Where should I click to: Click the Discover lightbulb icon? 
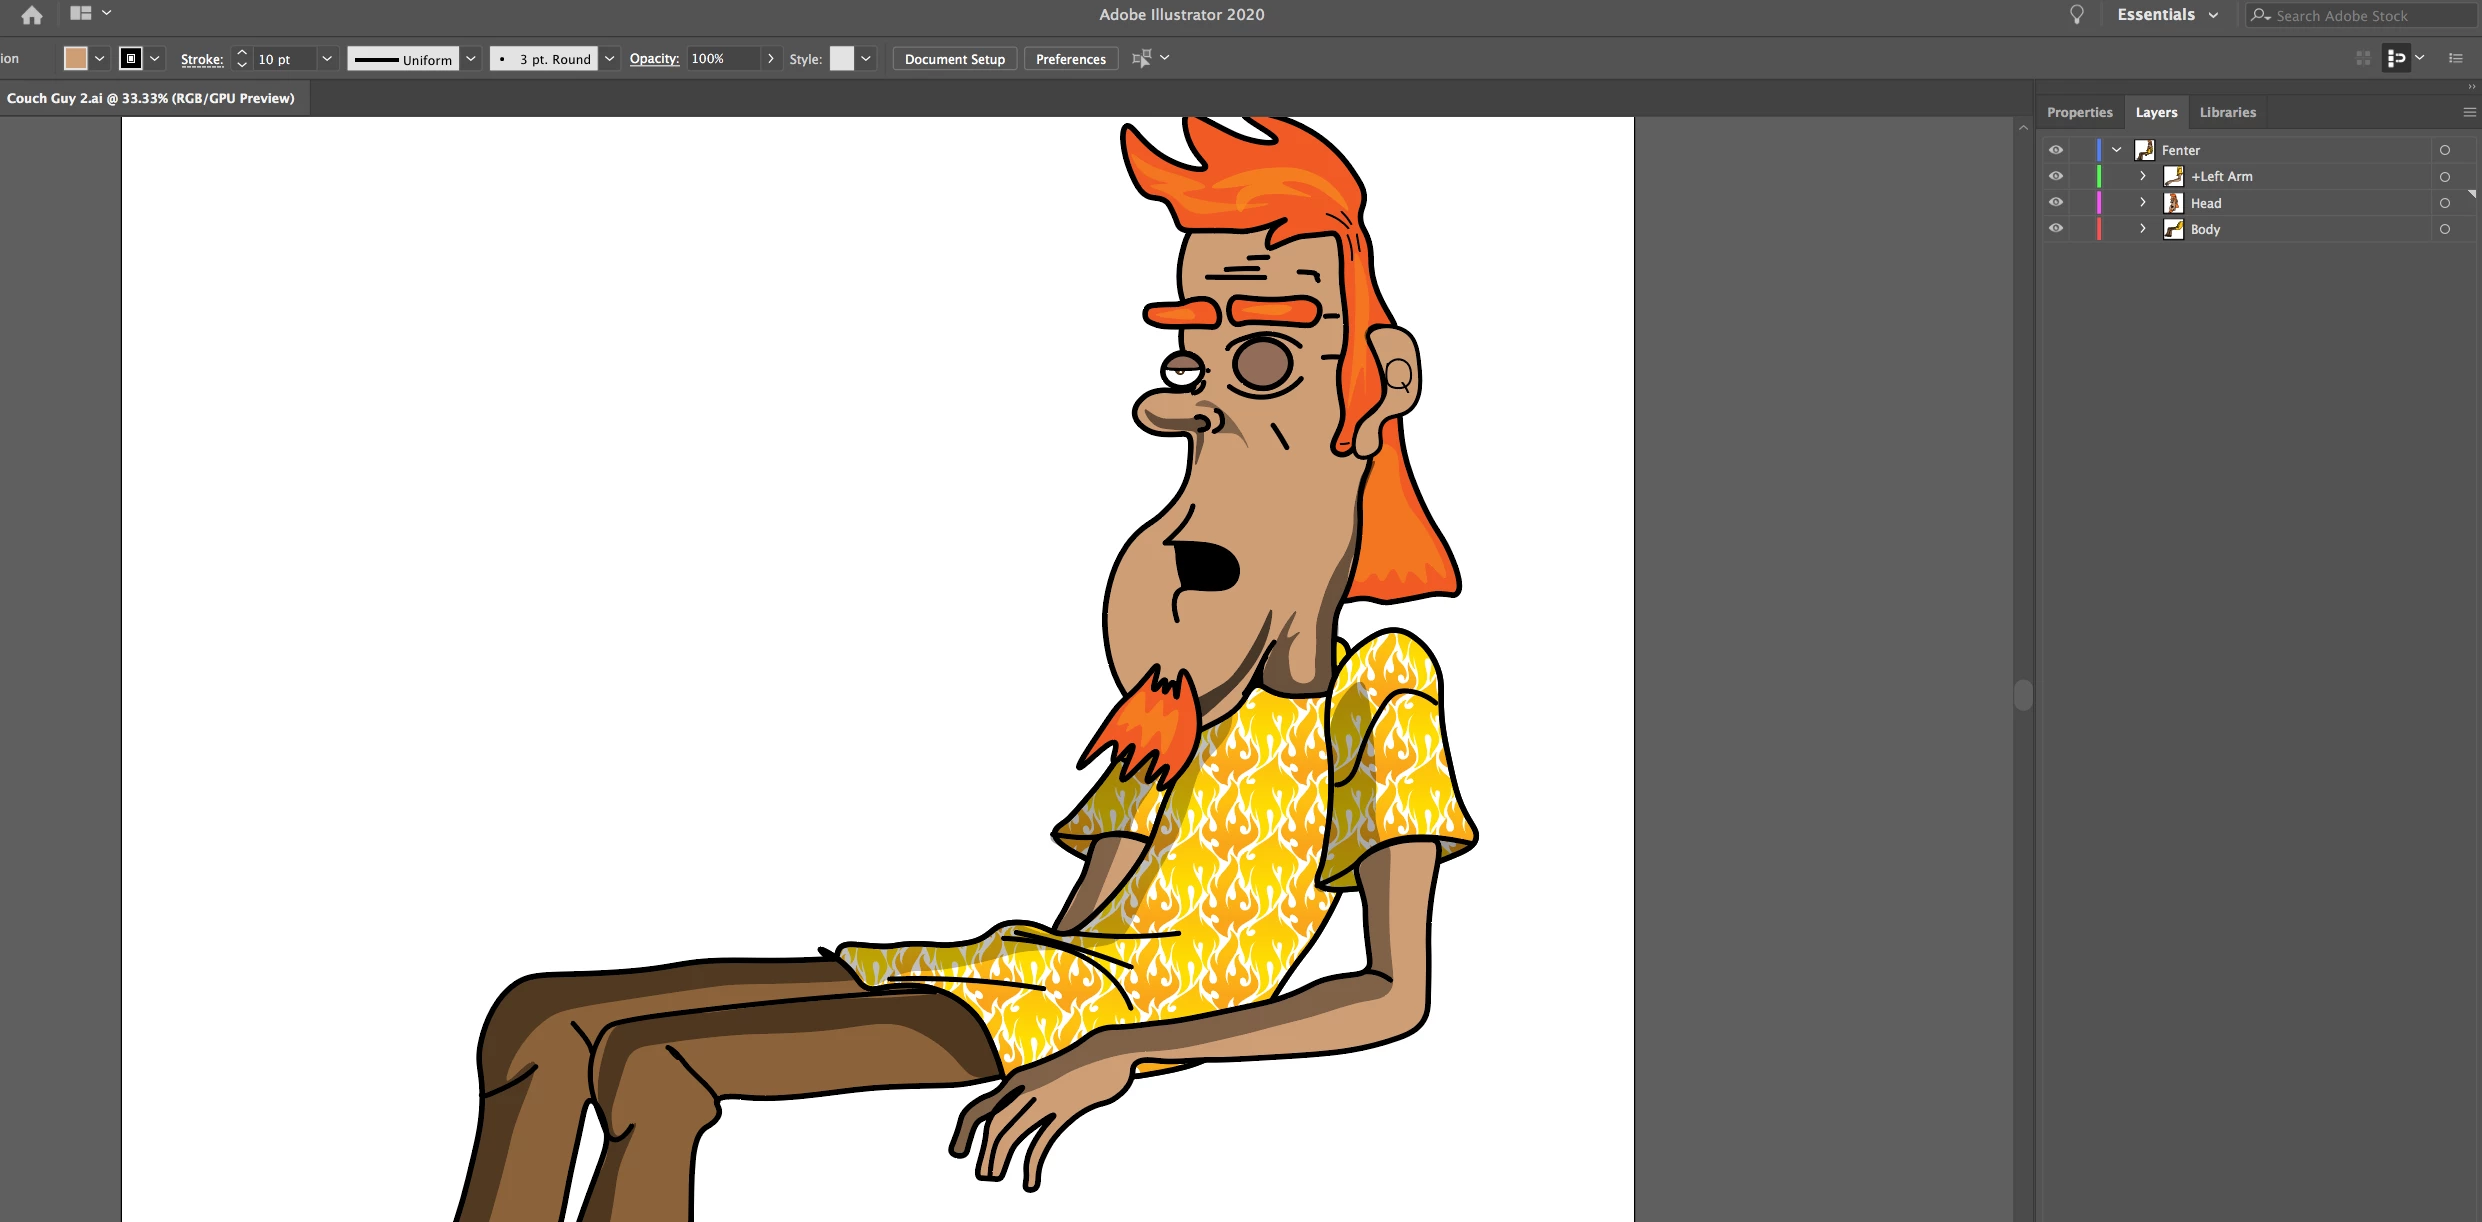click(2077, 15)
